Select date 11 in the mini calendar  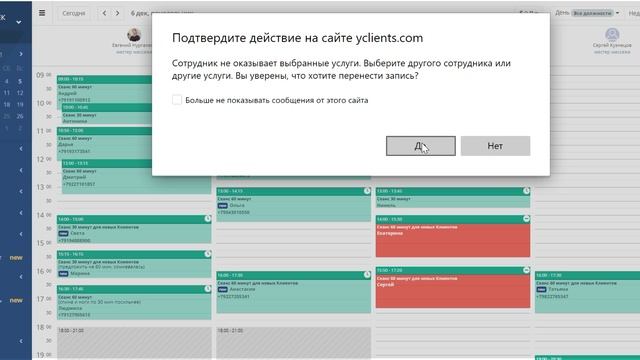coord(7,93)
